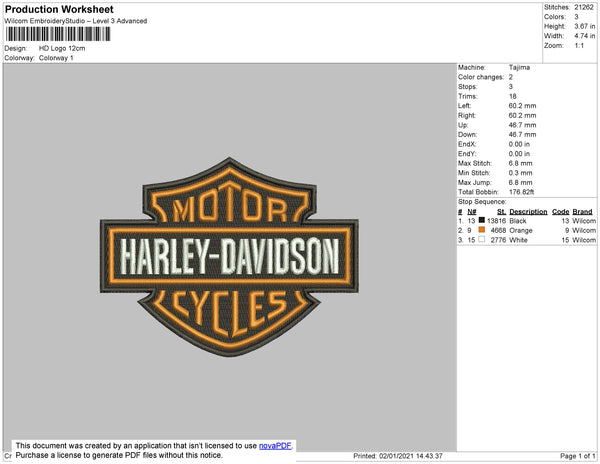The height and width of the screenshot is (464, 600).
Task: Click the 'Black' description in stop row 1
Action: coord(518,221)
